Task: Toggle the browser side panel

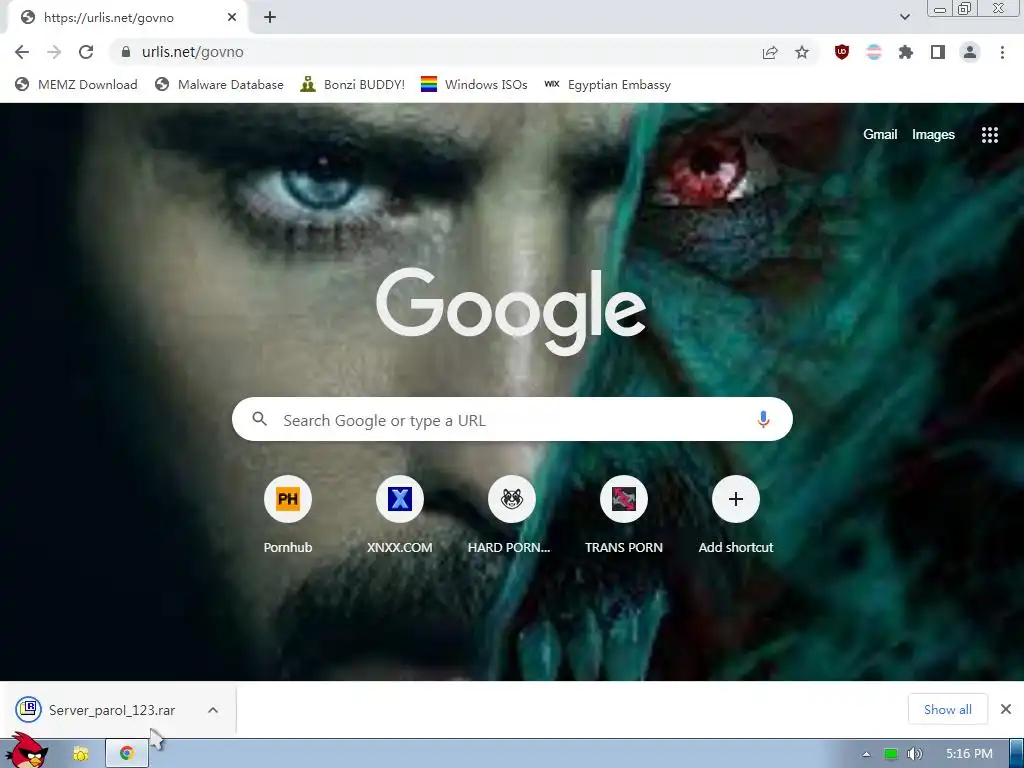Action: click(x=938, y=52)
